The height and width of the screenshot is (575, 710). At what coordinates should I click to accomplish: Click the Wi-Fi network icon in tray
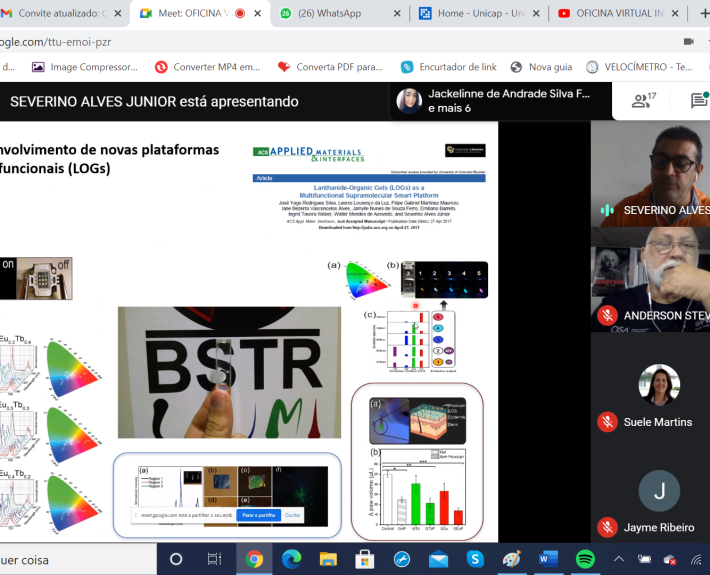point(696,560)
